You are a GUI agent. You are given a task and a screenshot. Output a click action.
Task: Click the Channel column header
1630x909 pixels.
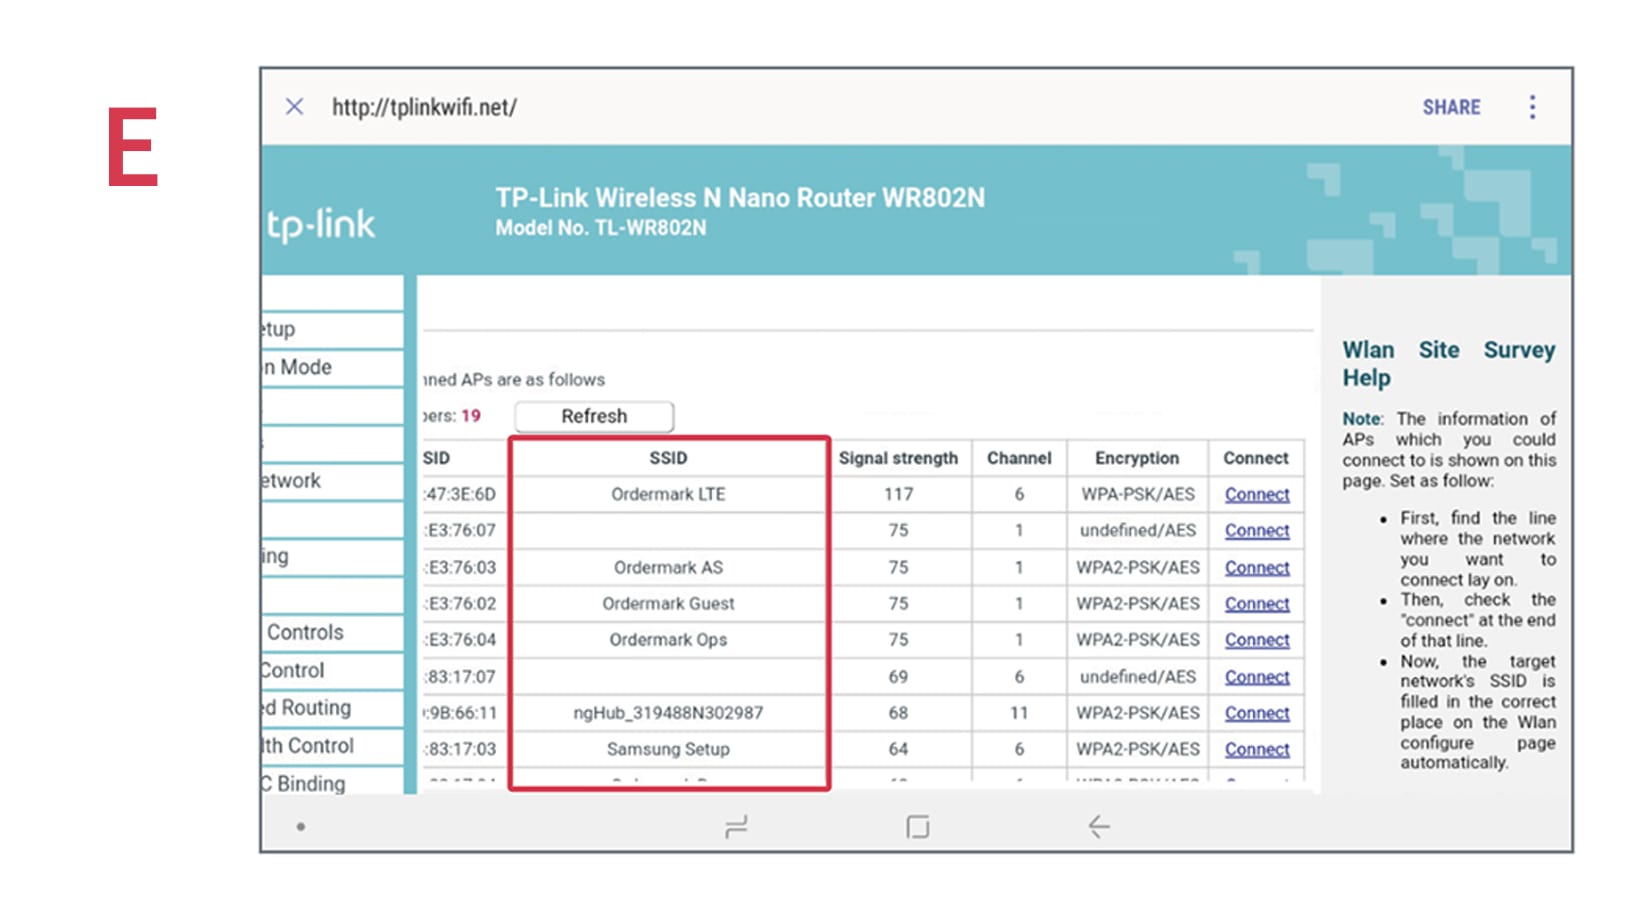(x=1019, y=458)
